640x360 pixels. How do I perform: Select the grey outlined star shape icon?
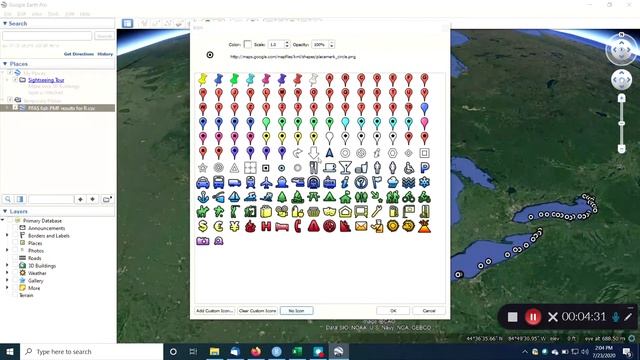point(203,168)
